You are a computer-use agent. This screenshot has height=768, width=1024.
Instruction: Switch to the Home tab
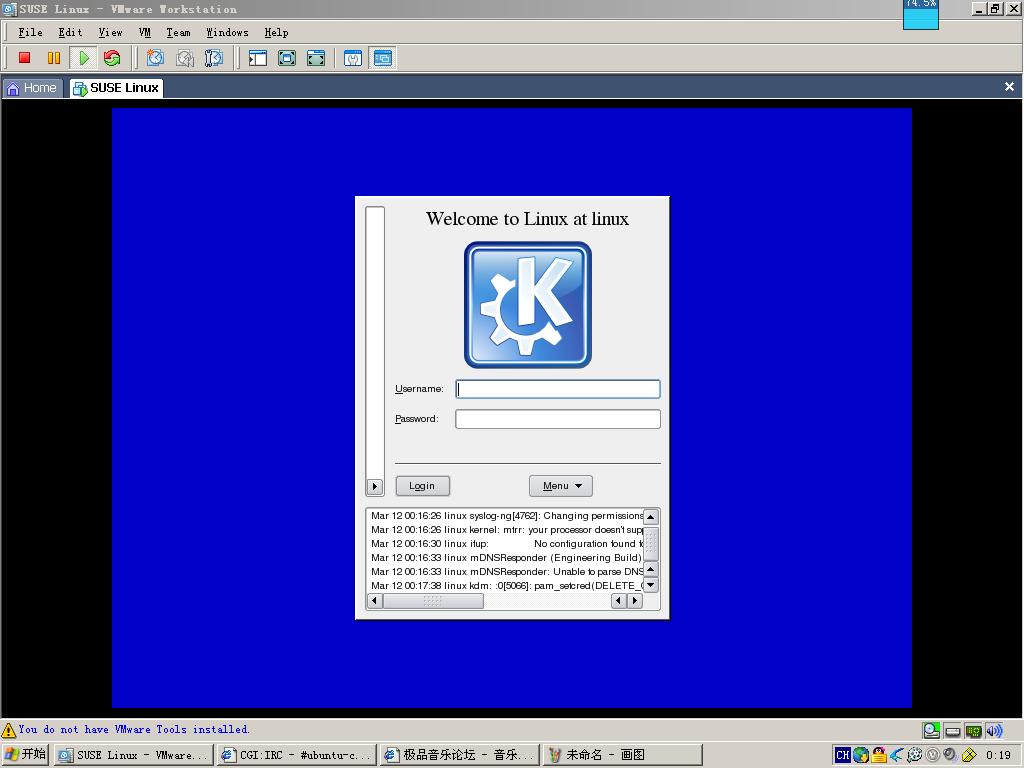31,88
